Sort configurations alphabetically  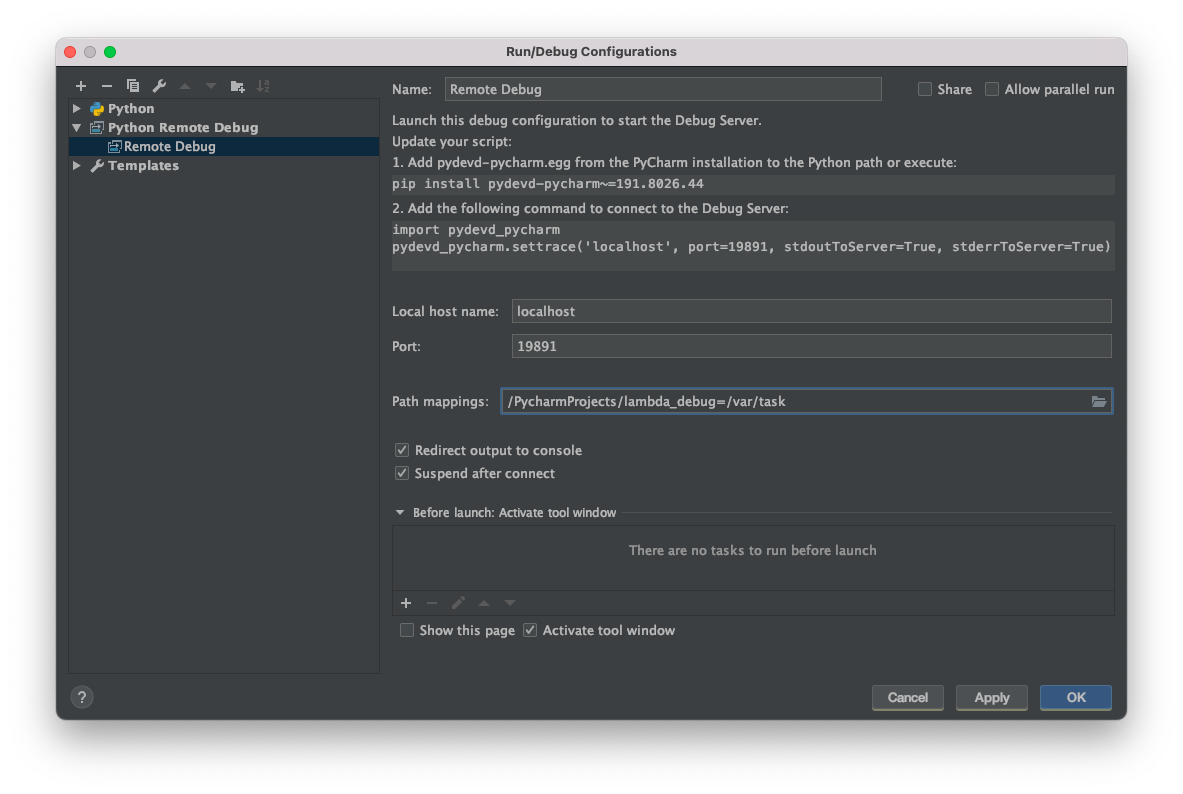pos(263,86)
